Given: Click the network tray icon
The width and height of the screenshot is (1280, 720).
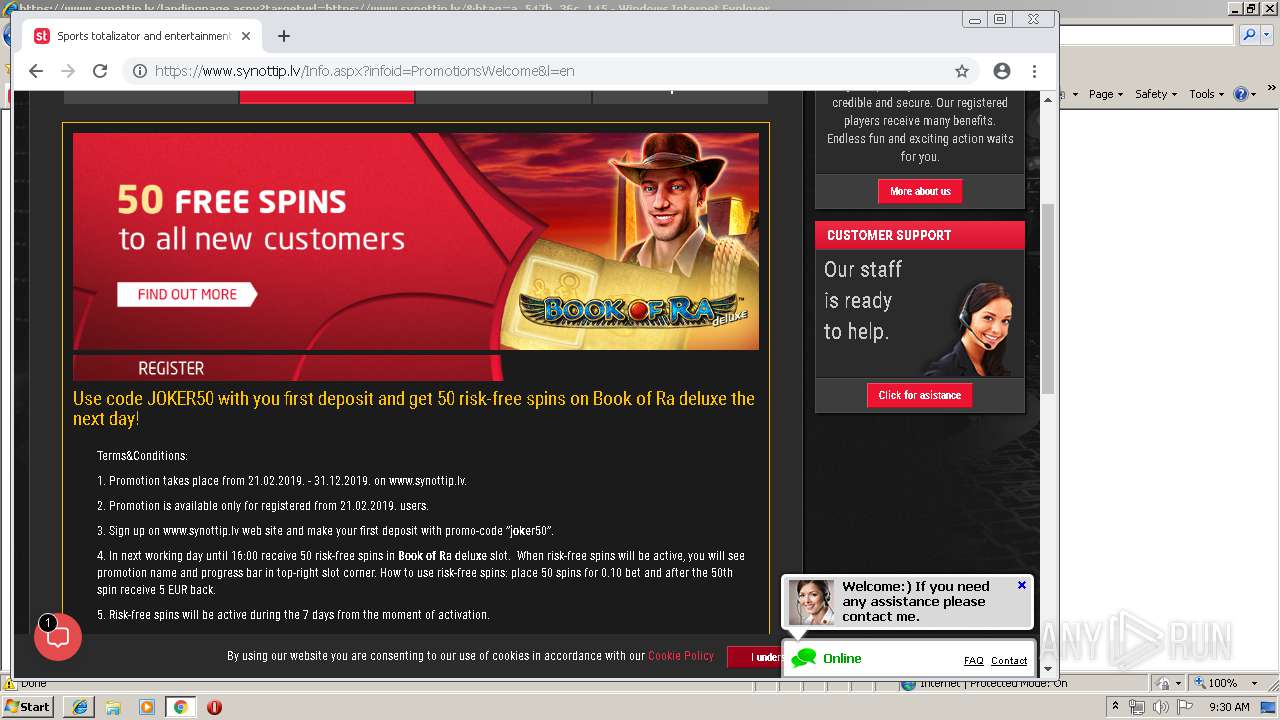Looking at the screenshot, I should (x=1137, y=707).
